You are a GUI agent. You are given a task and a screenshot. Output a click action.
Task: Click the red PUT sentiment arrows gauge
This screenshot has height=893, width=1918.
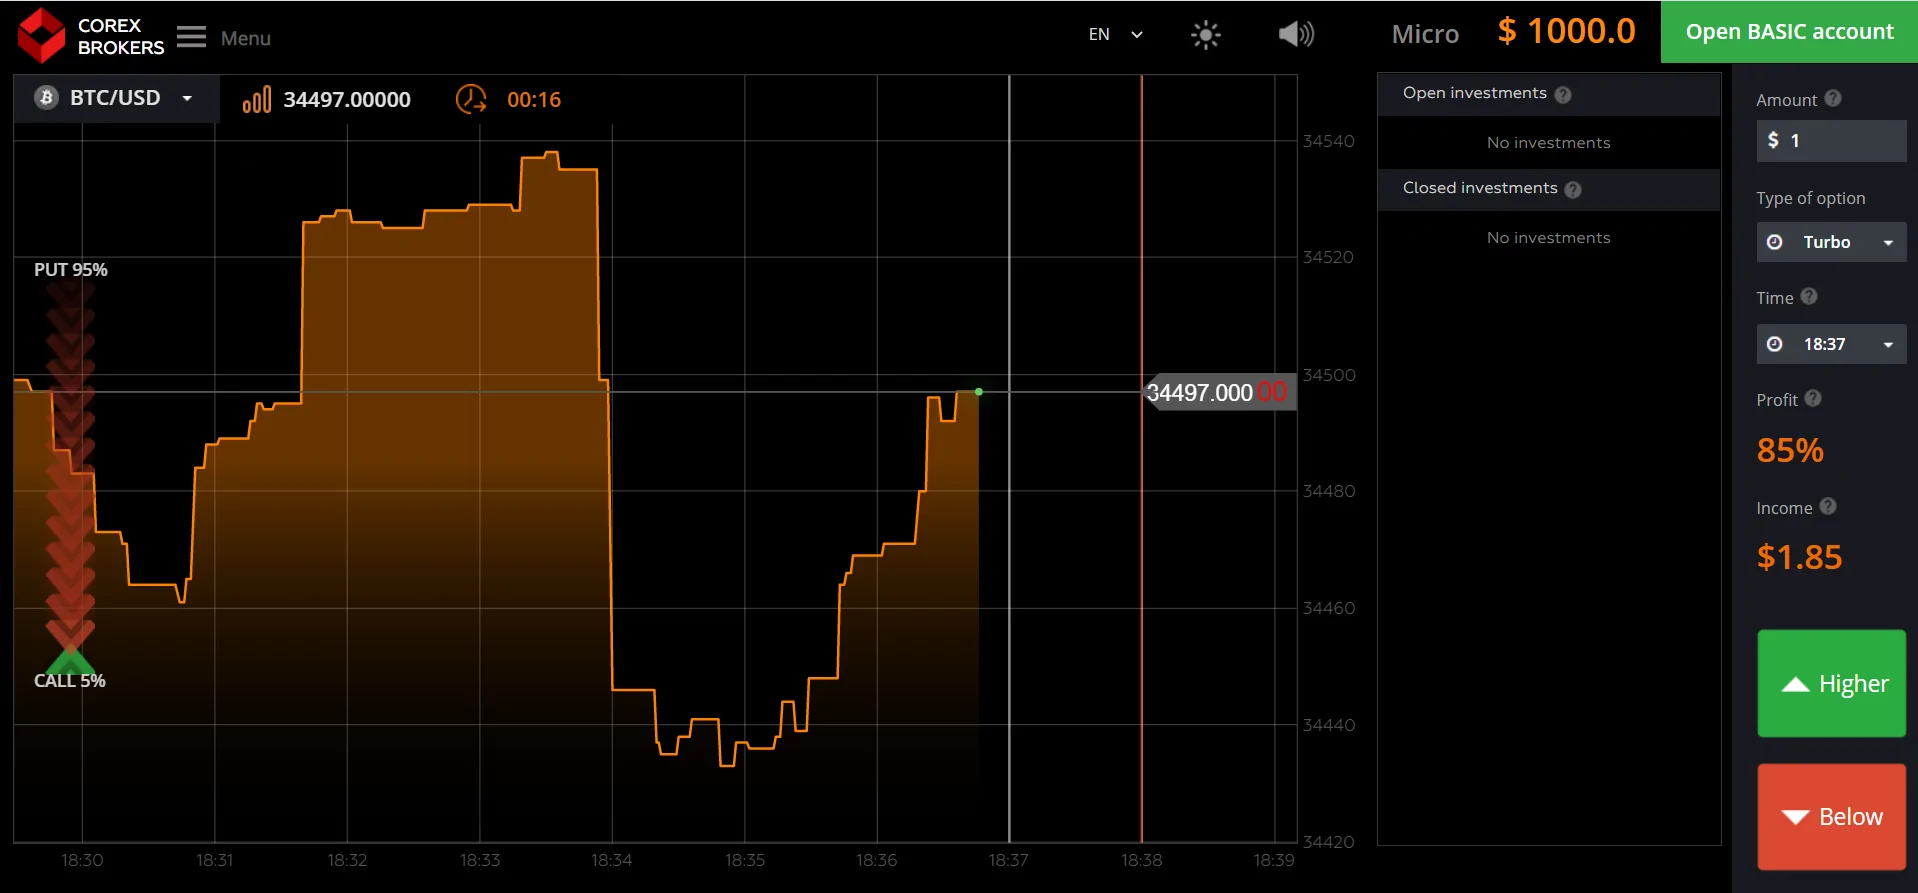coord(70,465)
